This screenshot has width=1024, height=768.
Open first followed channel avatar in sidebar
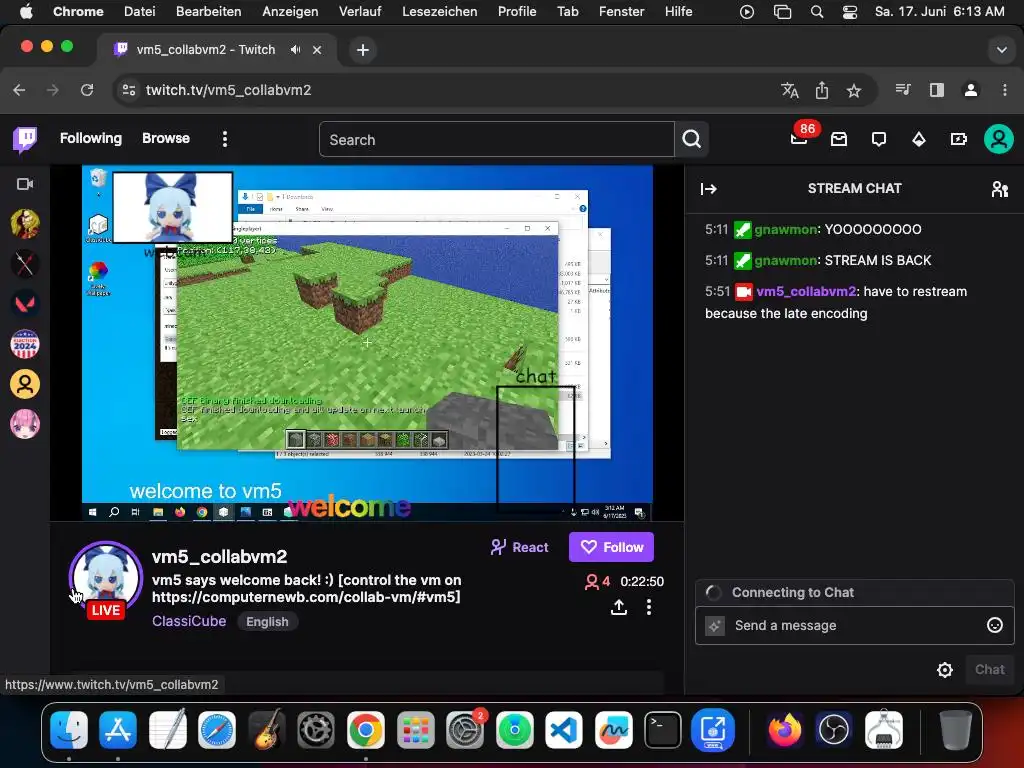coord(25,224)
